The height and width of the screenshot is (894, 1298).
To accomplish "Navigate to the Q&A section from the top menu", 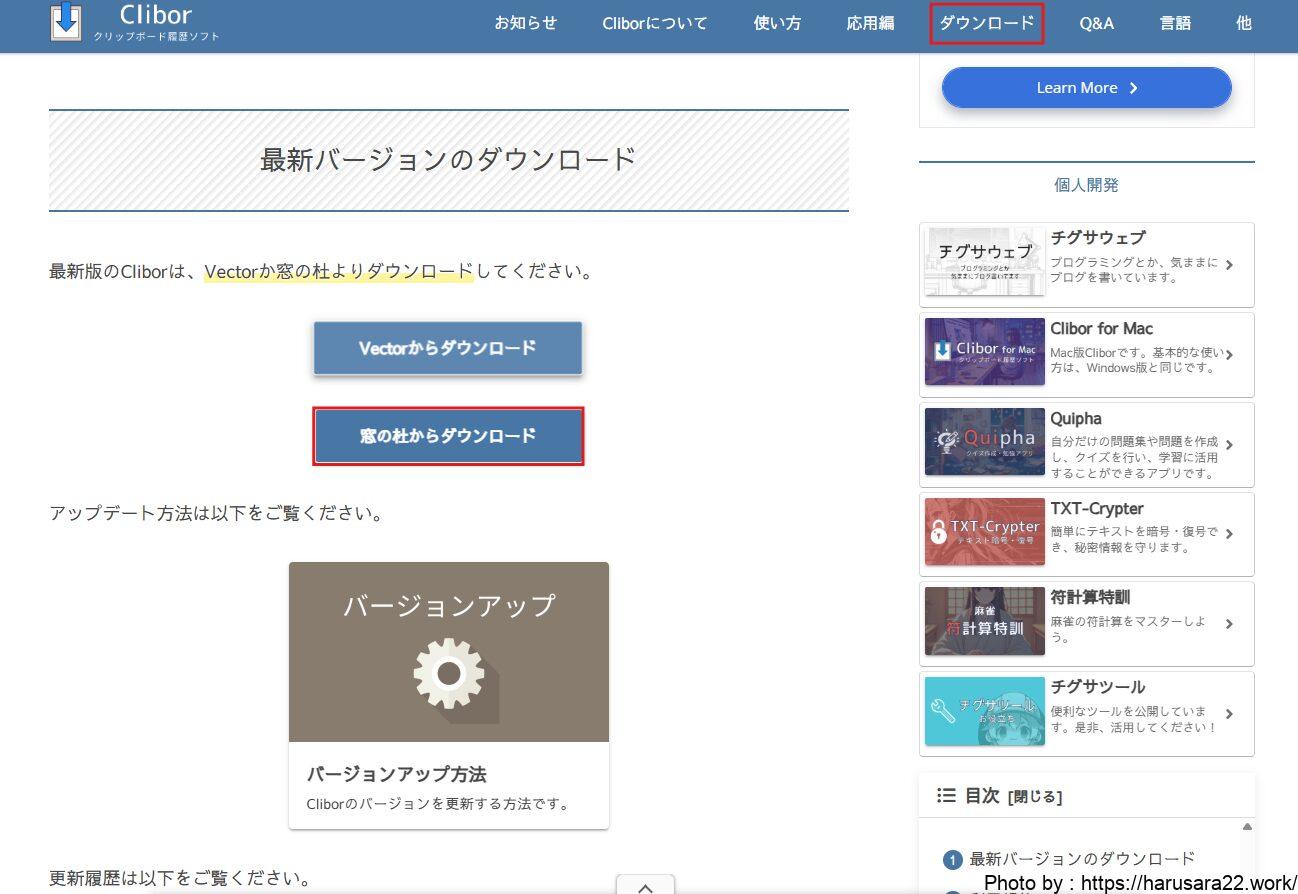I will [x=1096, y=23].
